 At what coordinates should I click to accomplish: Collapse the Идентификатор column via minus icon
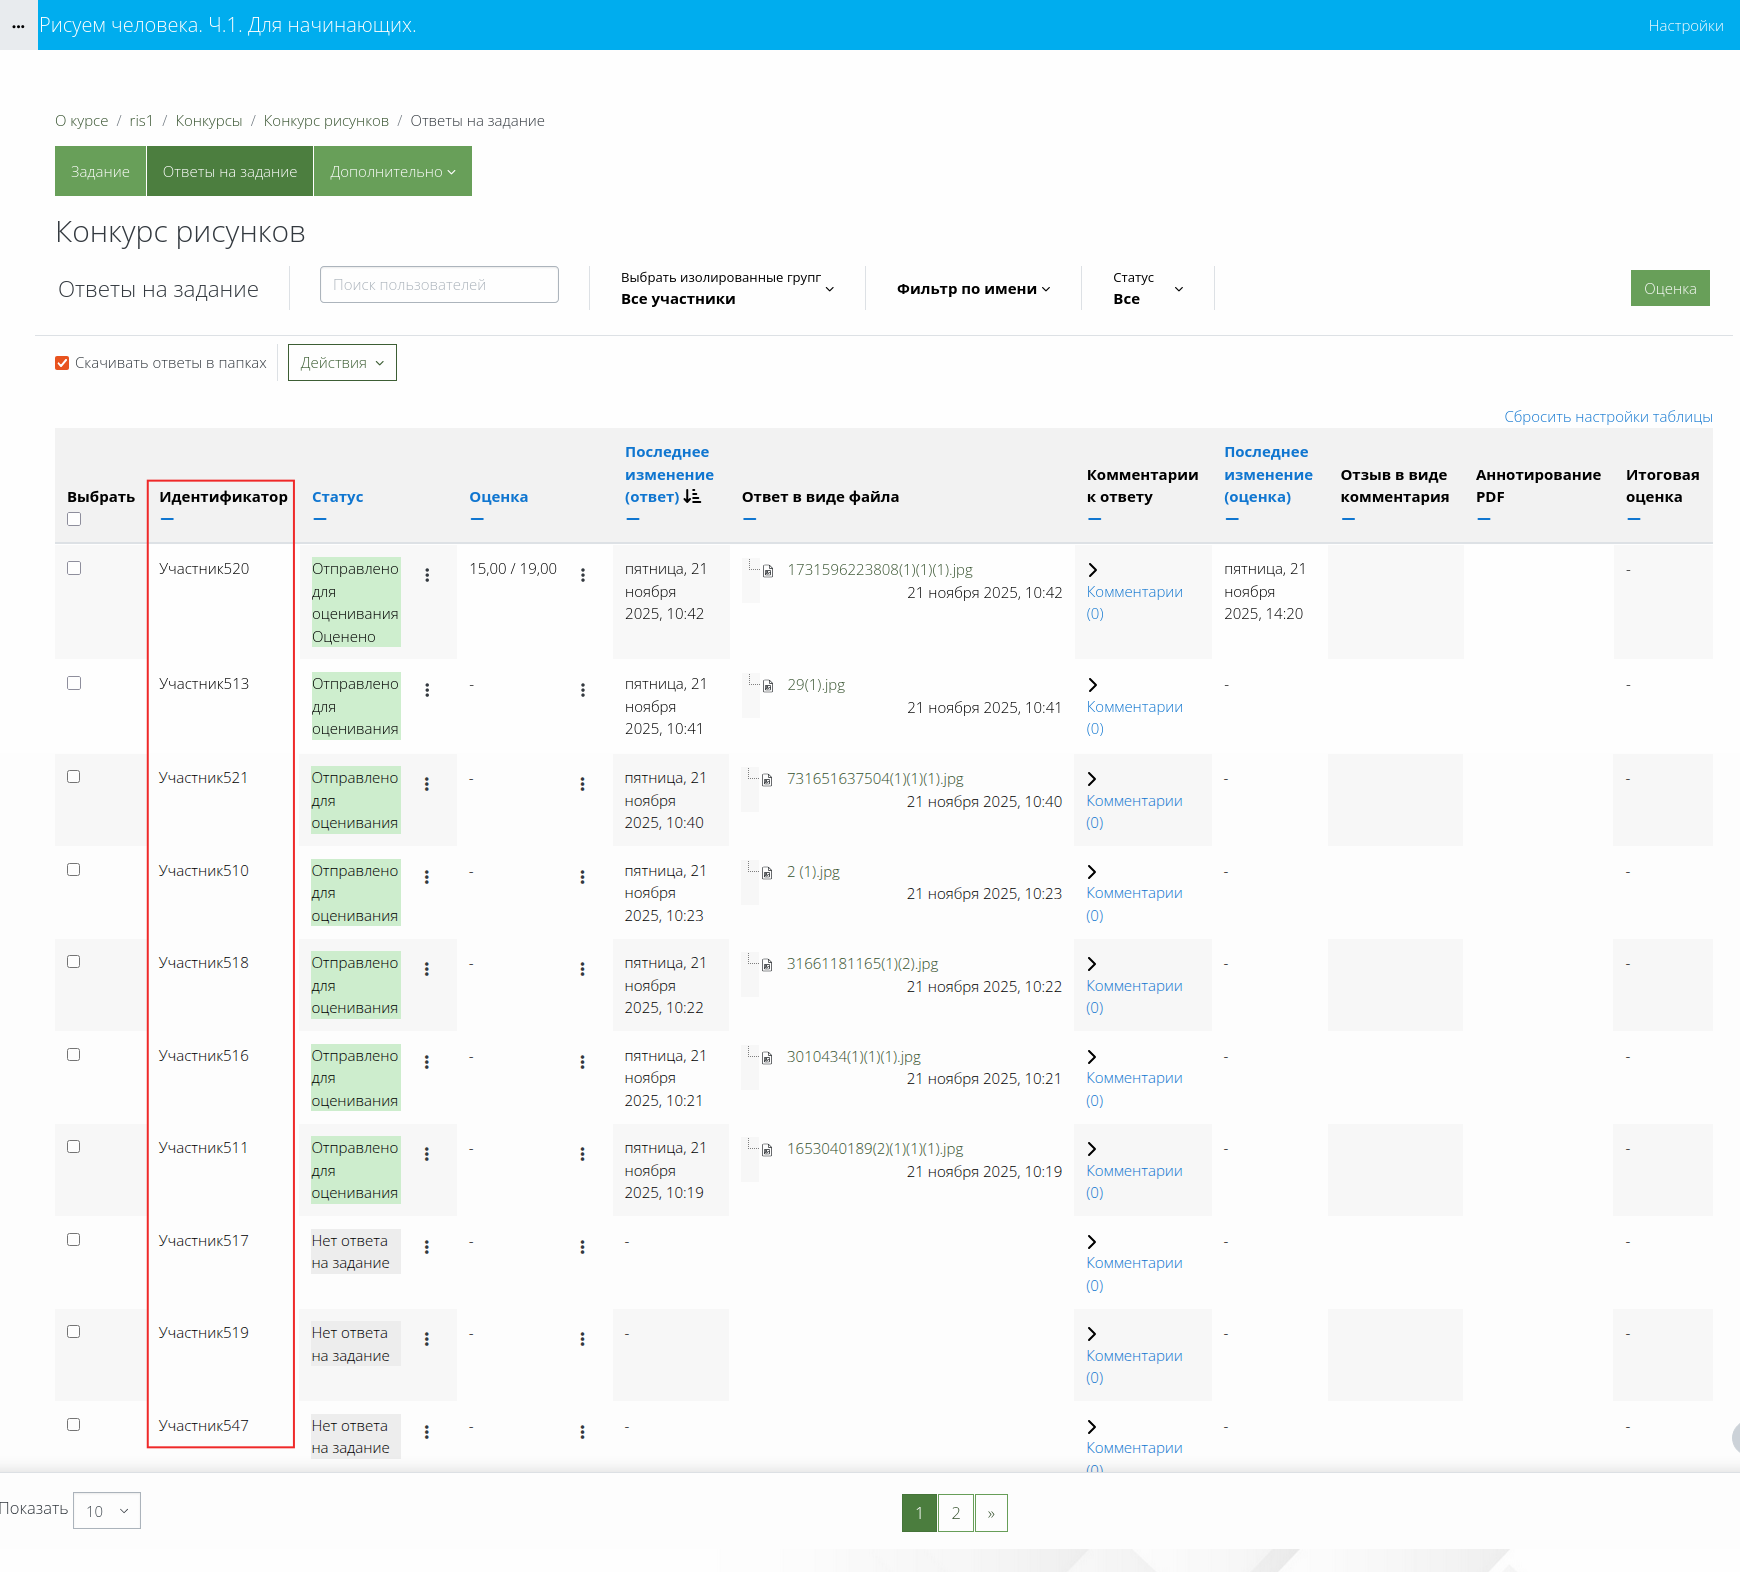coord(167,519)
